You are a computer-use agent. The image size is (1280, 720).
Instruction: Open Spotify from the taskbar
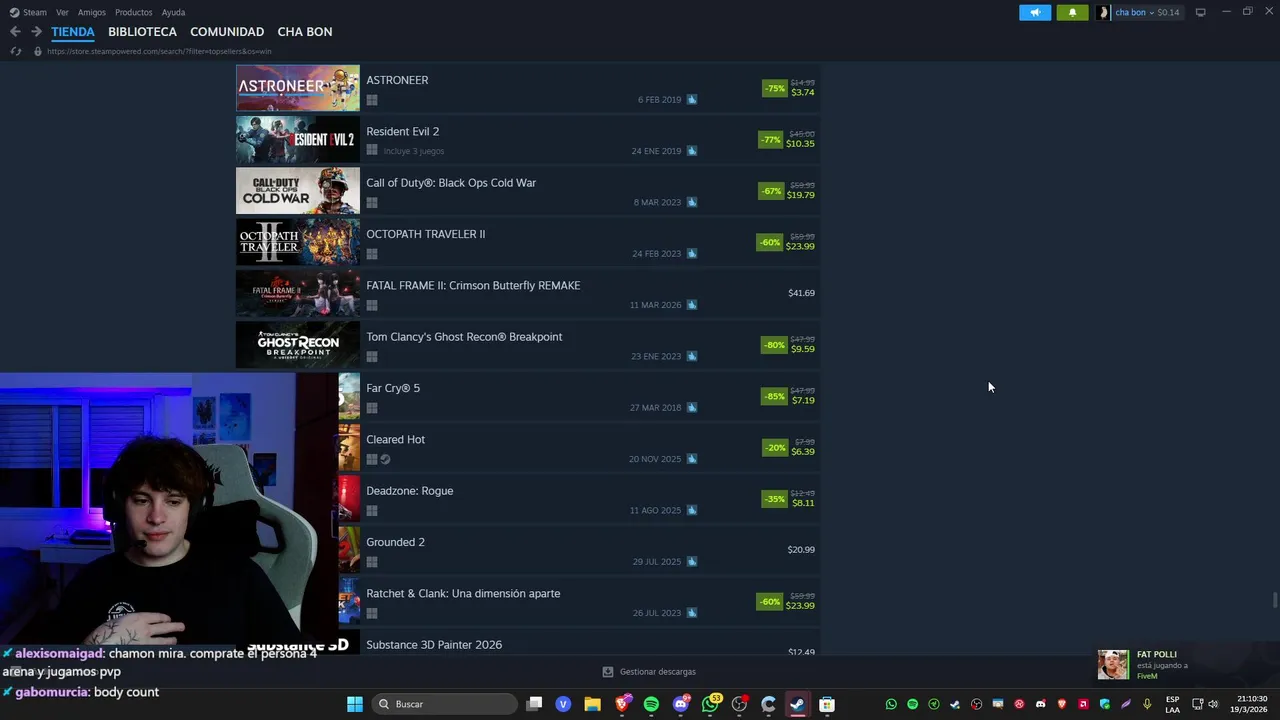click(x=651, y=704)
